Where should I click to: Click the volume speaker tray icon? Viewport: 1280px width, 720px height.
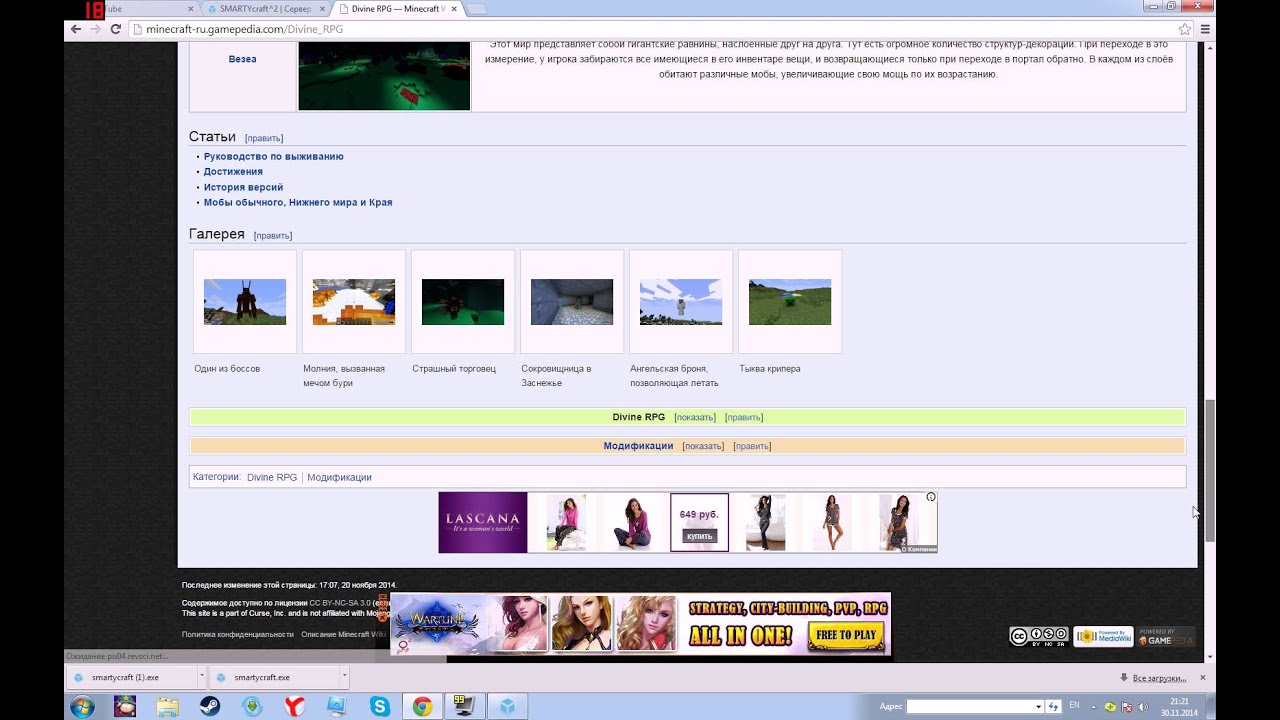coord(1142,707)
